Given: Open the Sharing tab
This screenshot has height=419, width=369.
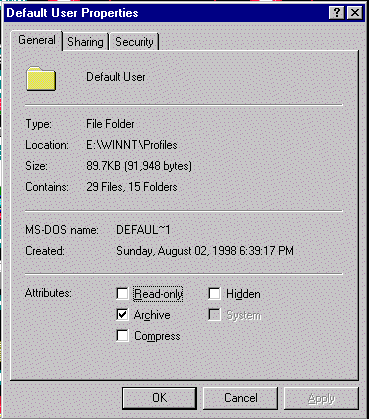Looking at the screenshot, I should (85, 42).
